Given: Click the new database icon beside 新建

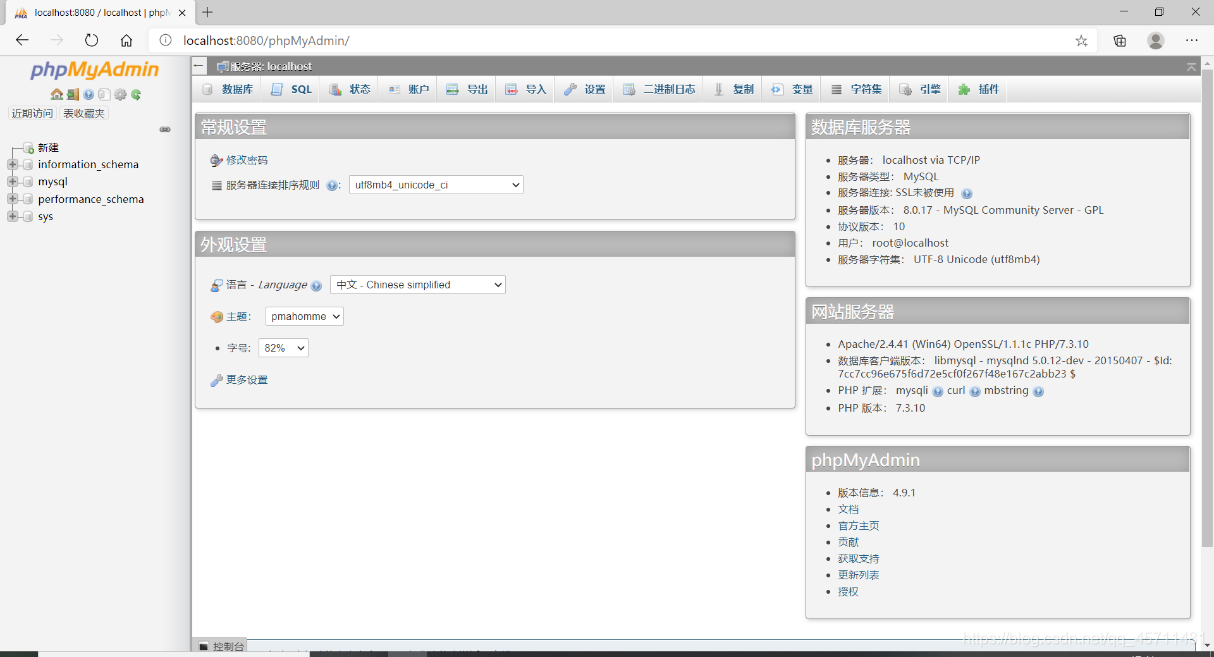Looking at the screenshot, I should [x=29, y=148].
